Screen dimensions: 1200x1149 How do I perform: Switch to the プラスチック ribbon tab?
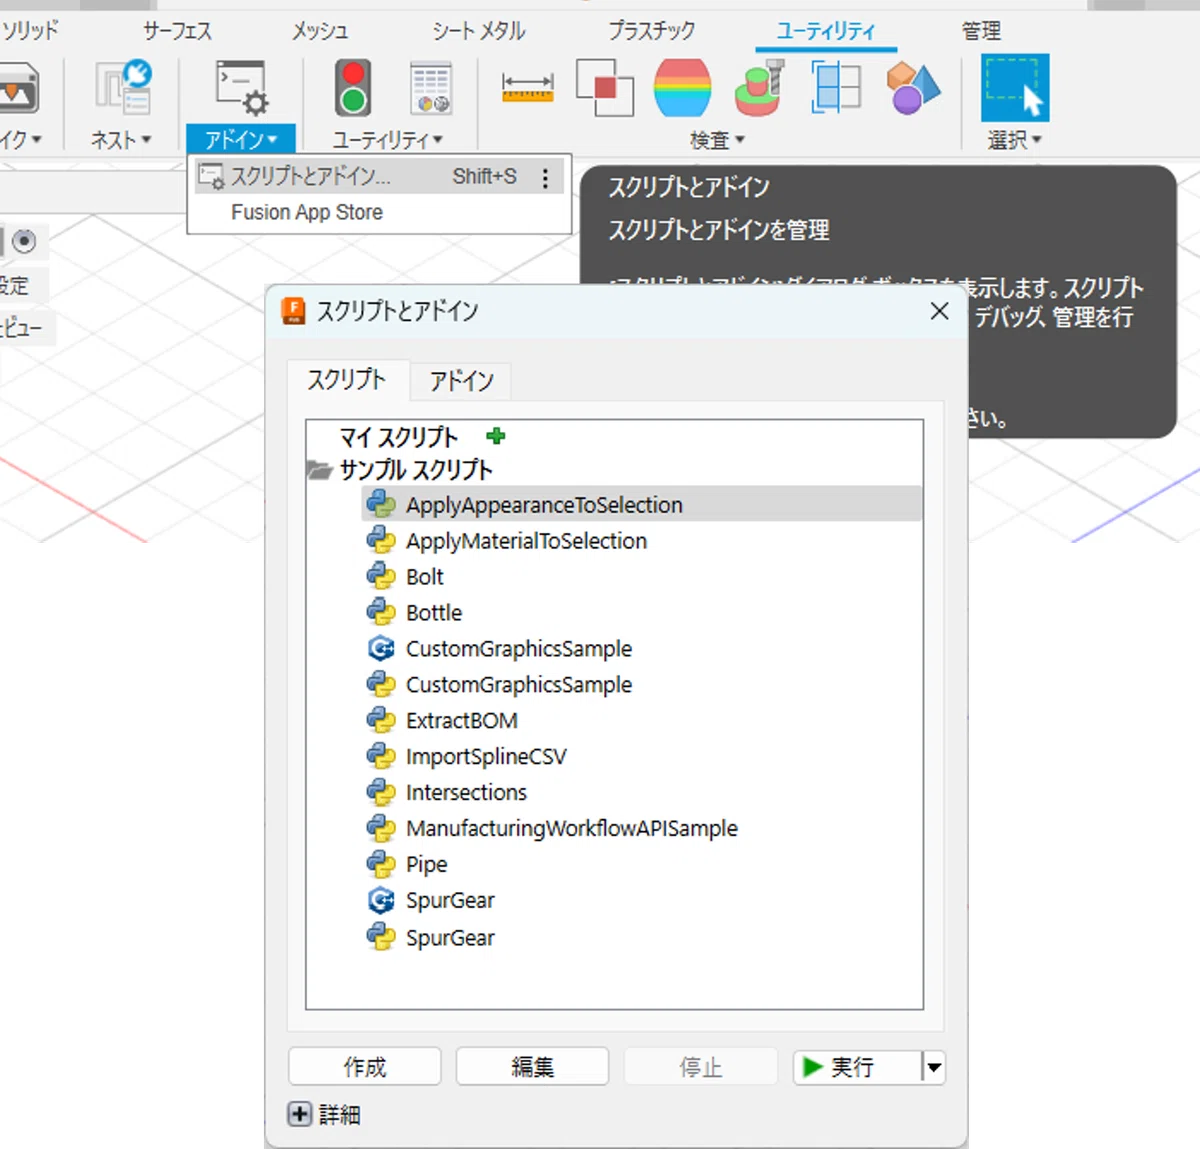(x=652, y=31)
